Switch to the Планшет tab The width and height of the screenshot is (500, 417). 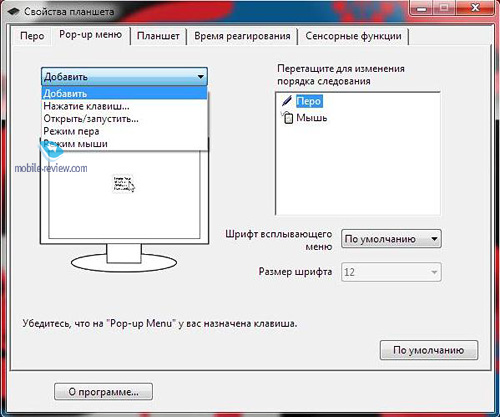(x=158, y=36)
